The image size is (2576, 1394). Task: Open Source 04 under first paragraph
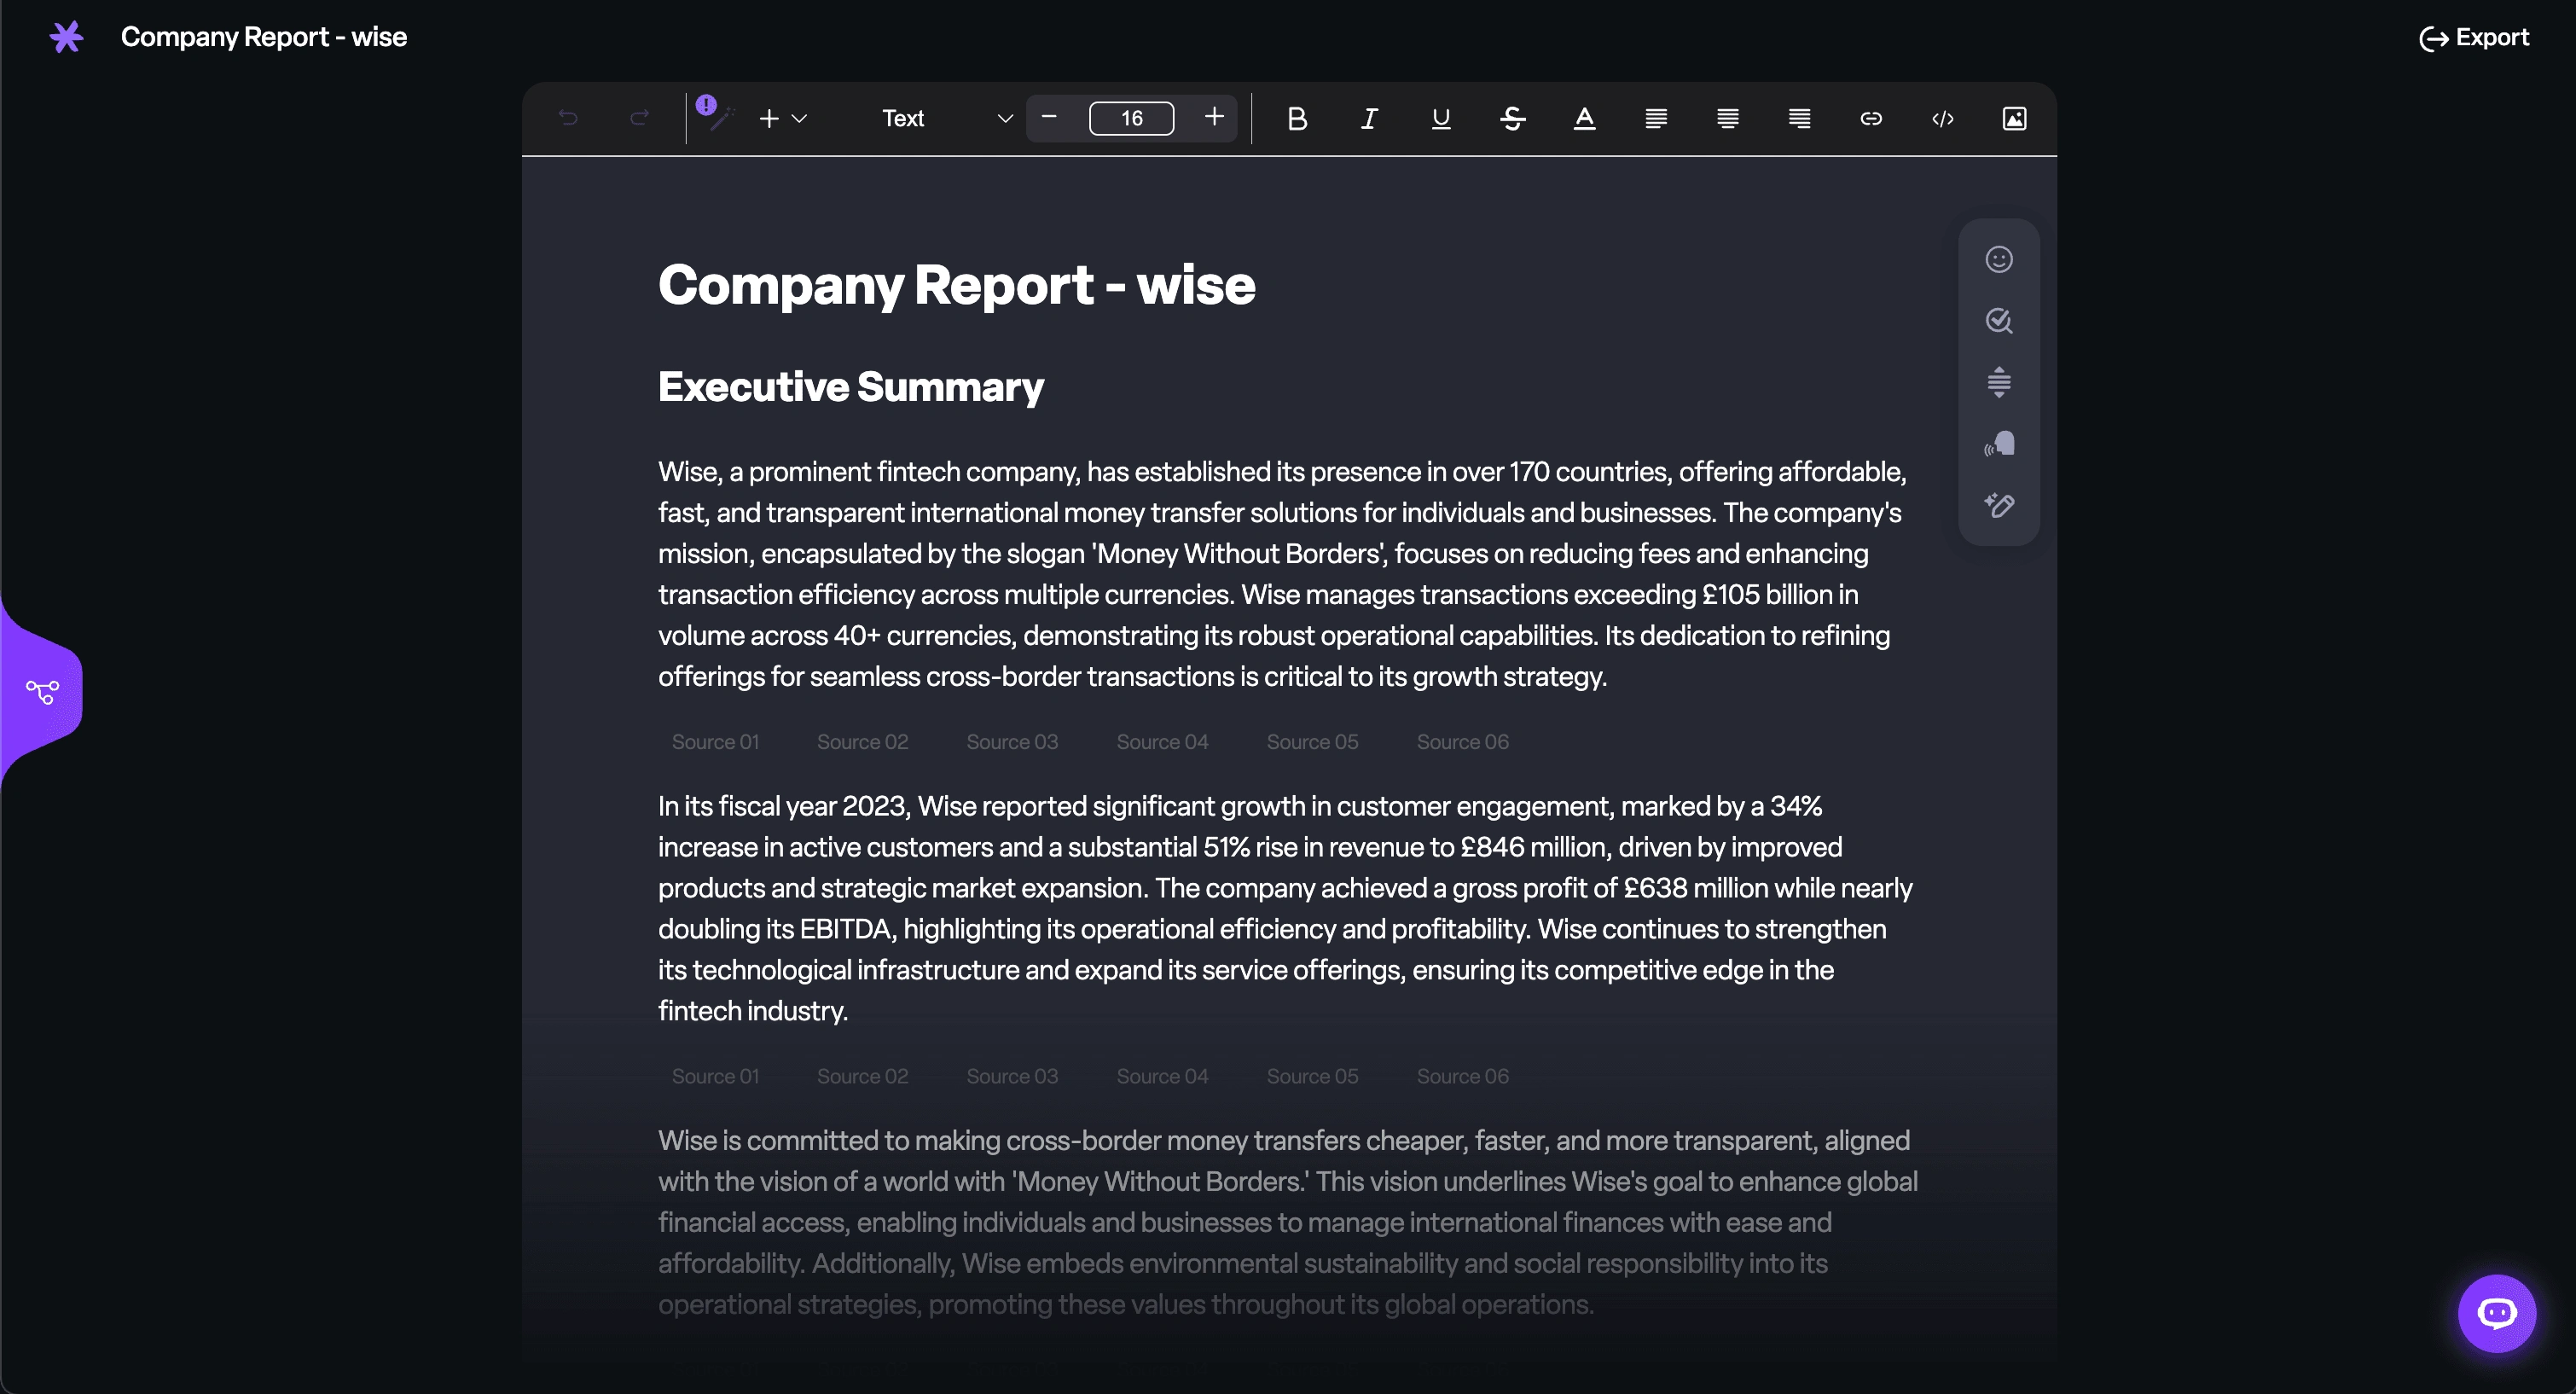pos(1162,742)
